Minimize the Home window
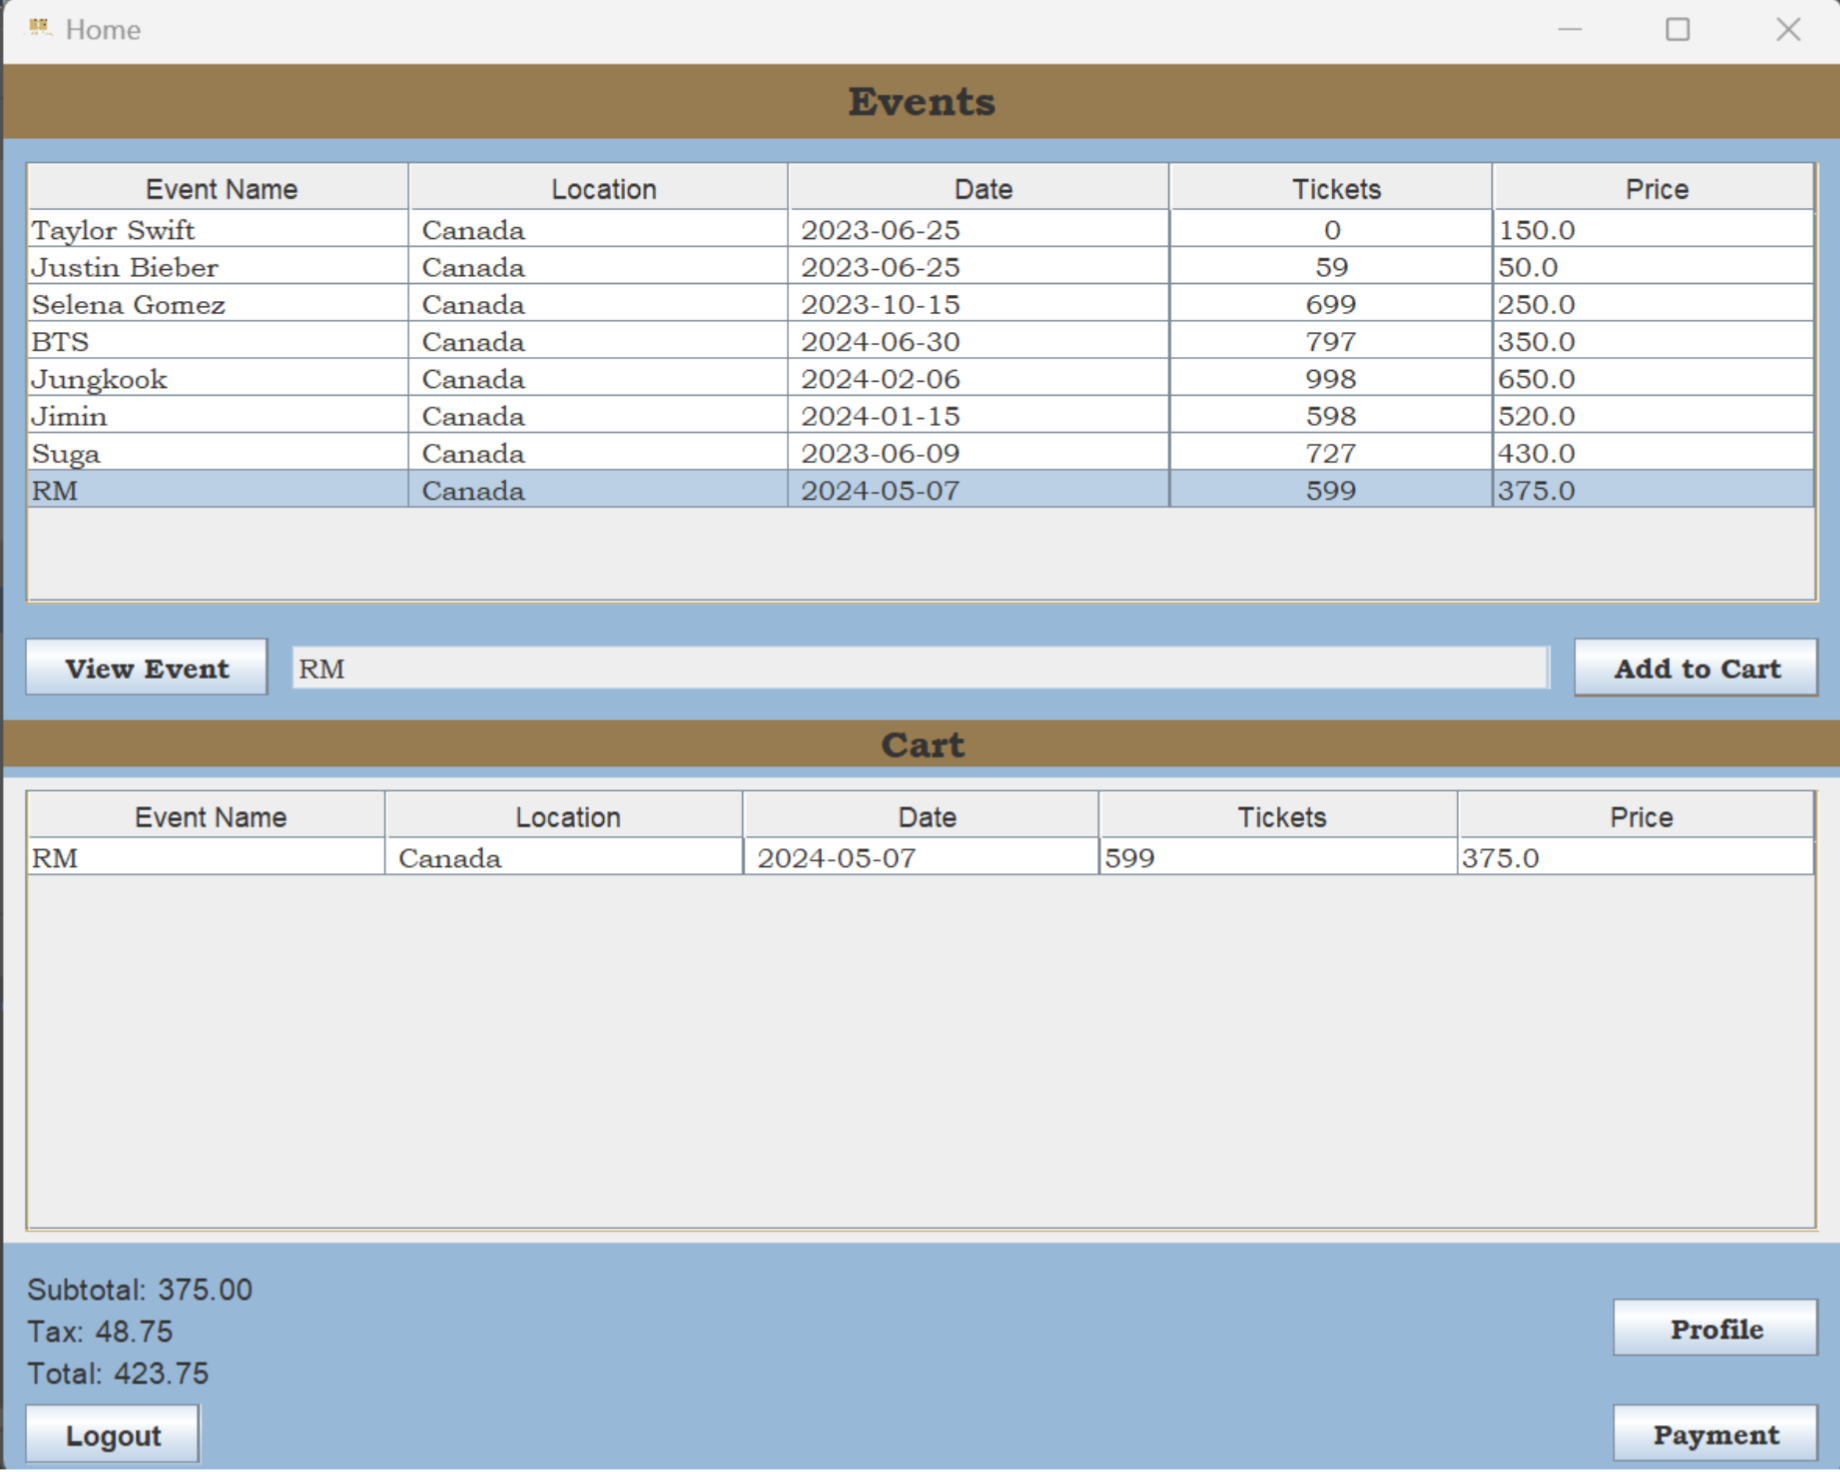This screenshot has height=1472, width=1840. click(1570, 29)
